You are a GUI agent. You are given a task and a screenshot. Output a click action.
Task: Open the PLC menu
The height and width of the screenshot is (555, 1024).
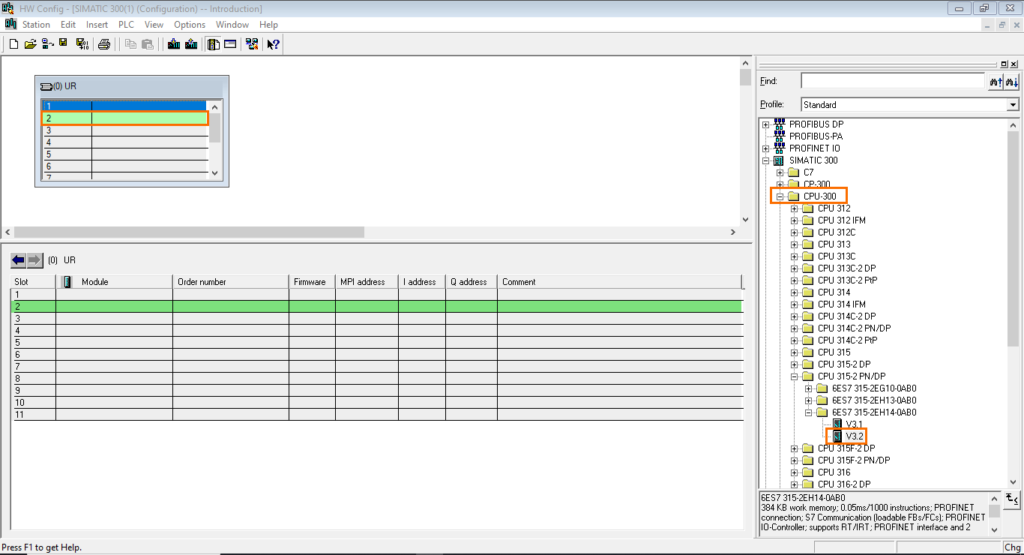(126, 25)
